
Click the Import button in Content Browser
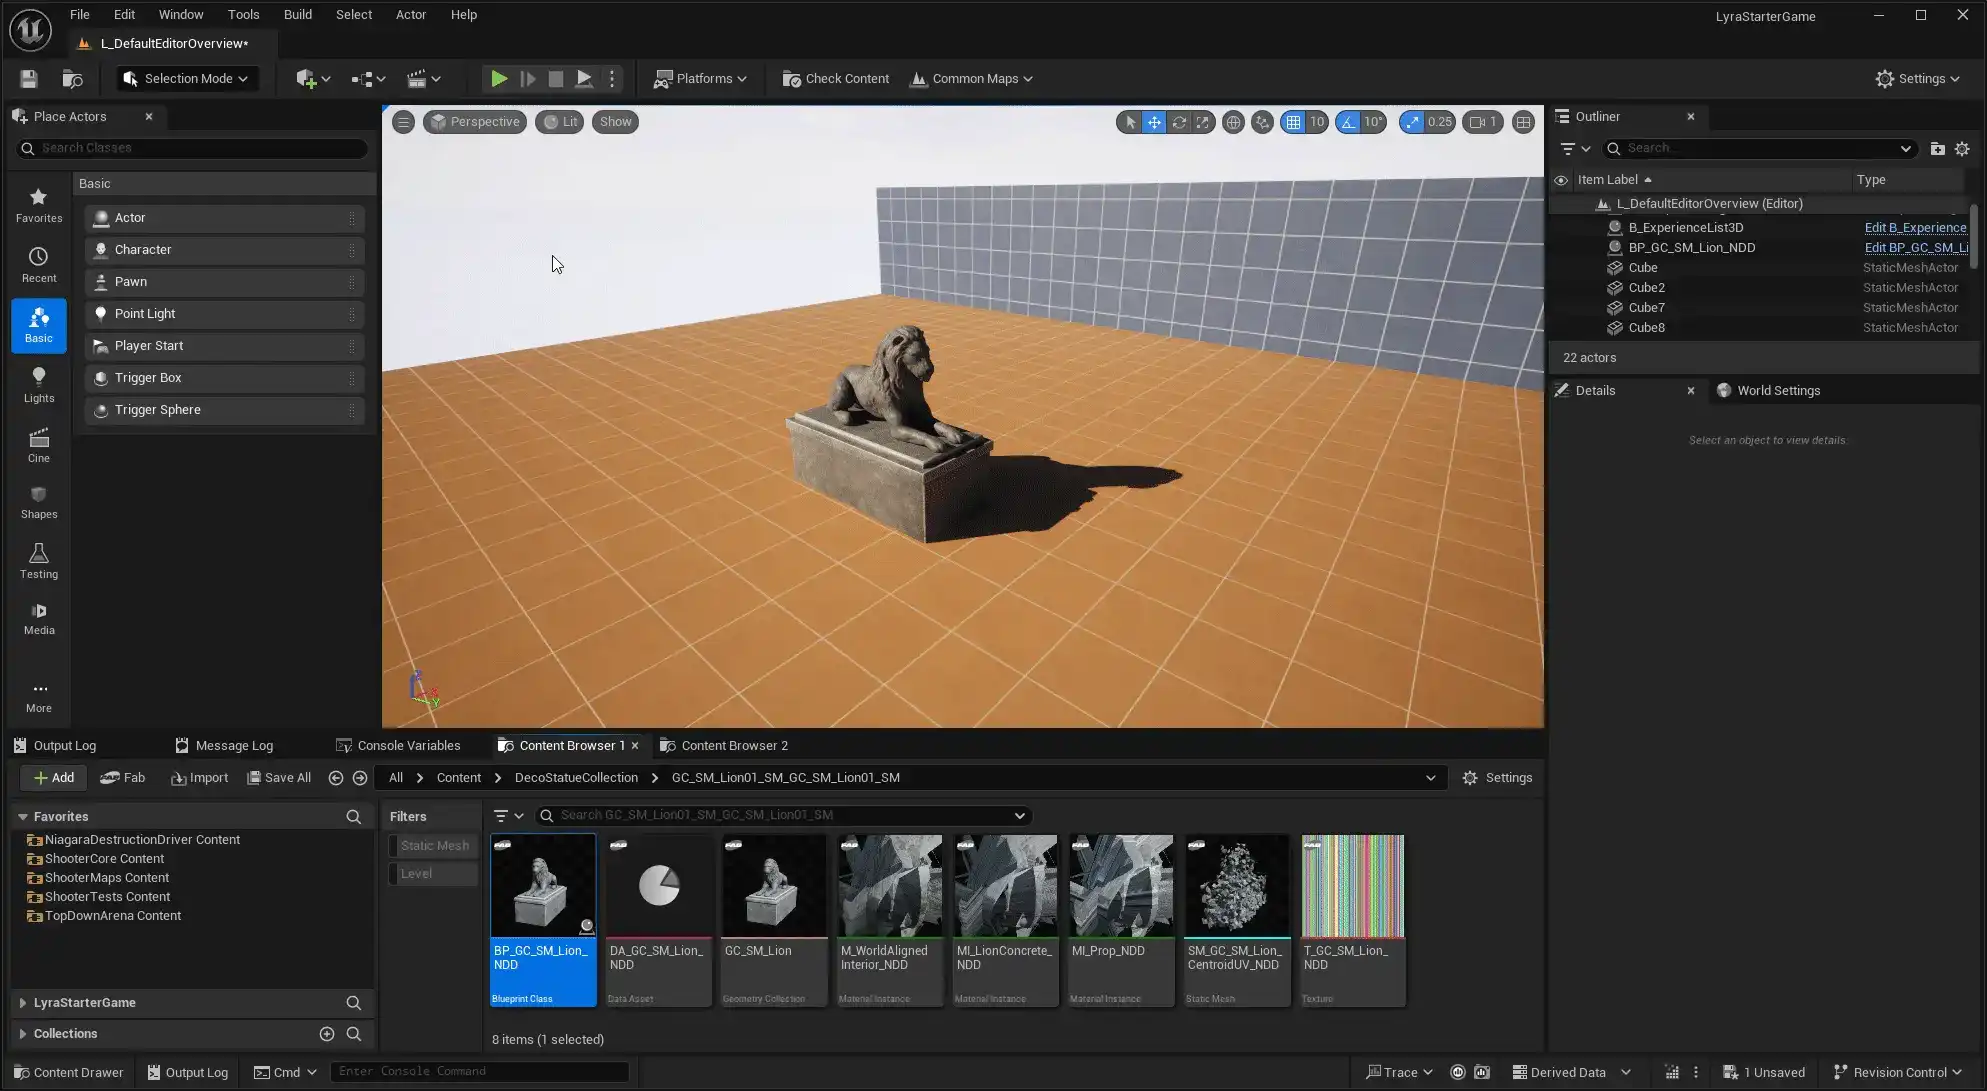pos(199,778)
